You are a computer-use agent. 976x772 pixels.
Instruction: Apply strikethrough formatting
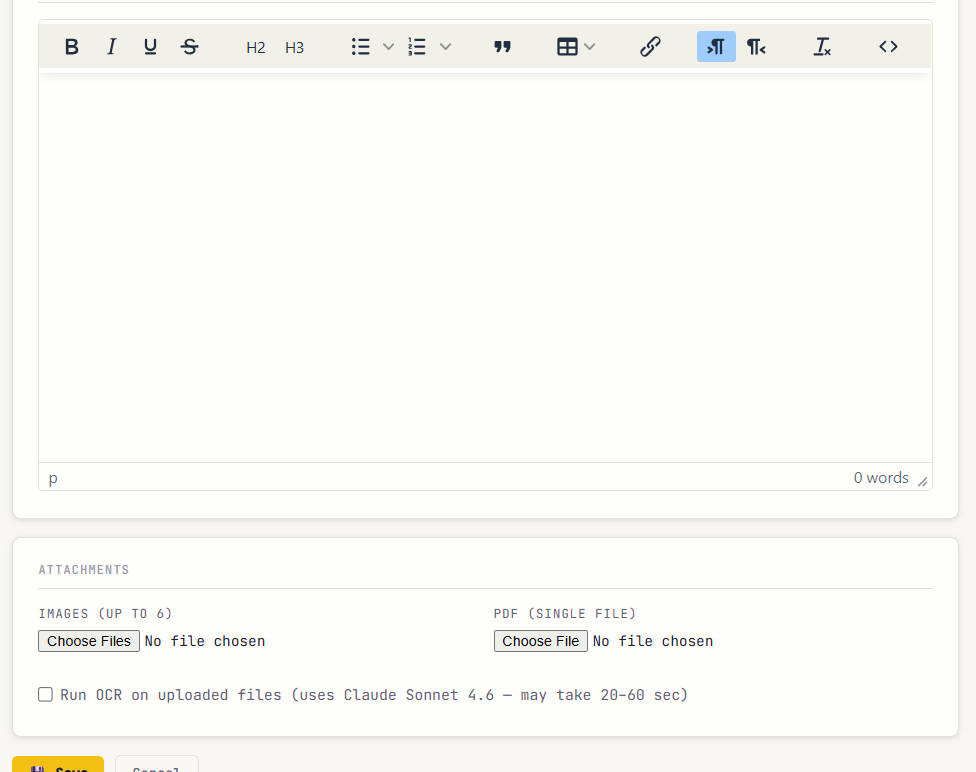(189, 47)
